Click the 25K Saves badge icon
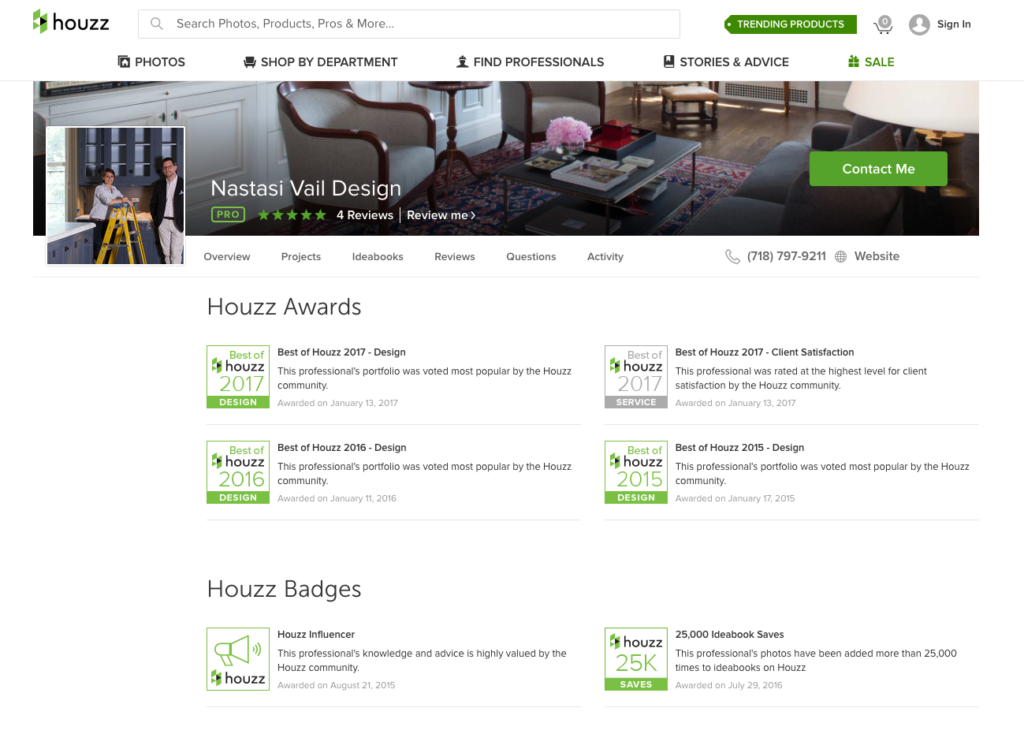This screenshot has height=734, width=1024. click(x=636, y=659)
